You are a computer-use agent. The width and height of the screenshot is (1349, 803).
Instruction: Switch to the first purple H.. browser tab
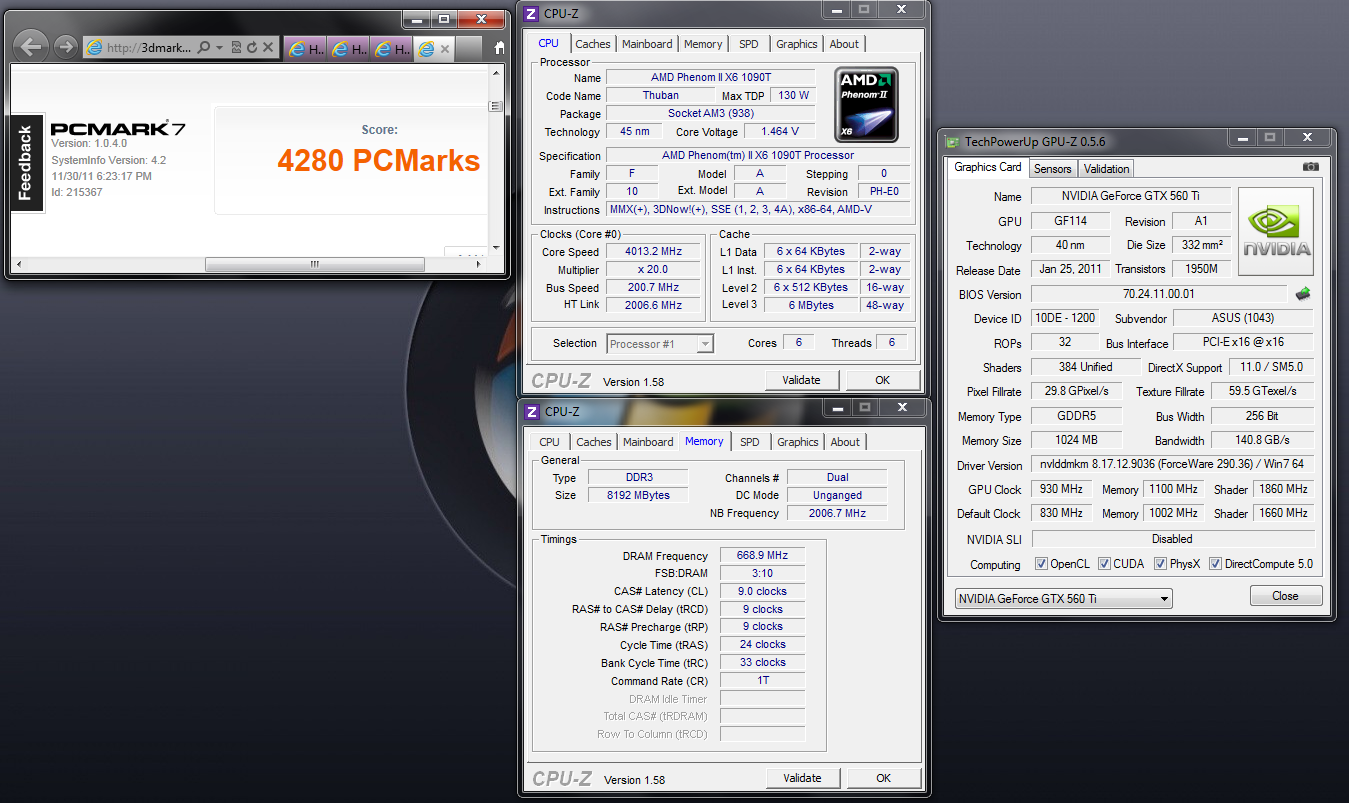(x=305, y=48)
